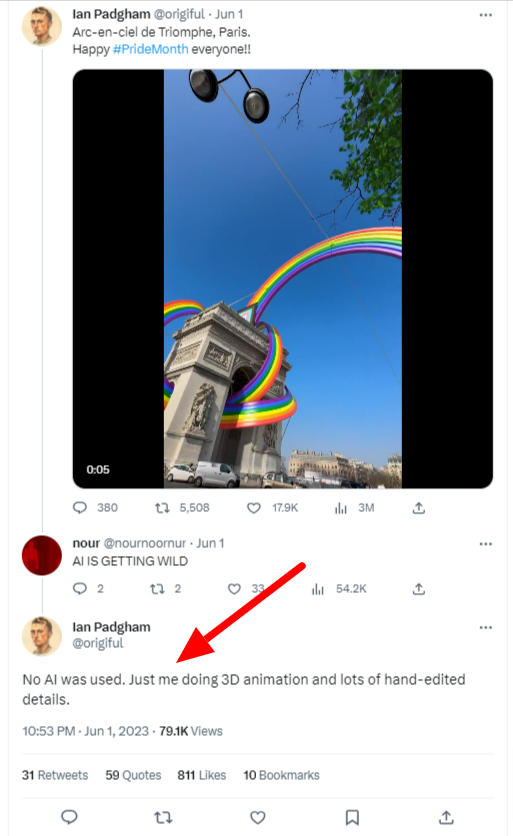Open Ian Padgham's avatar on the first tweet

click(42, 26)
